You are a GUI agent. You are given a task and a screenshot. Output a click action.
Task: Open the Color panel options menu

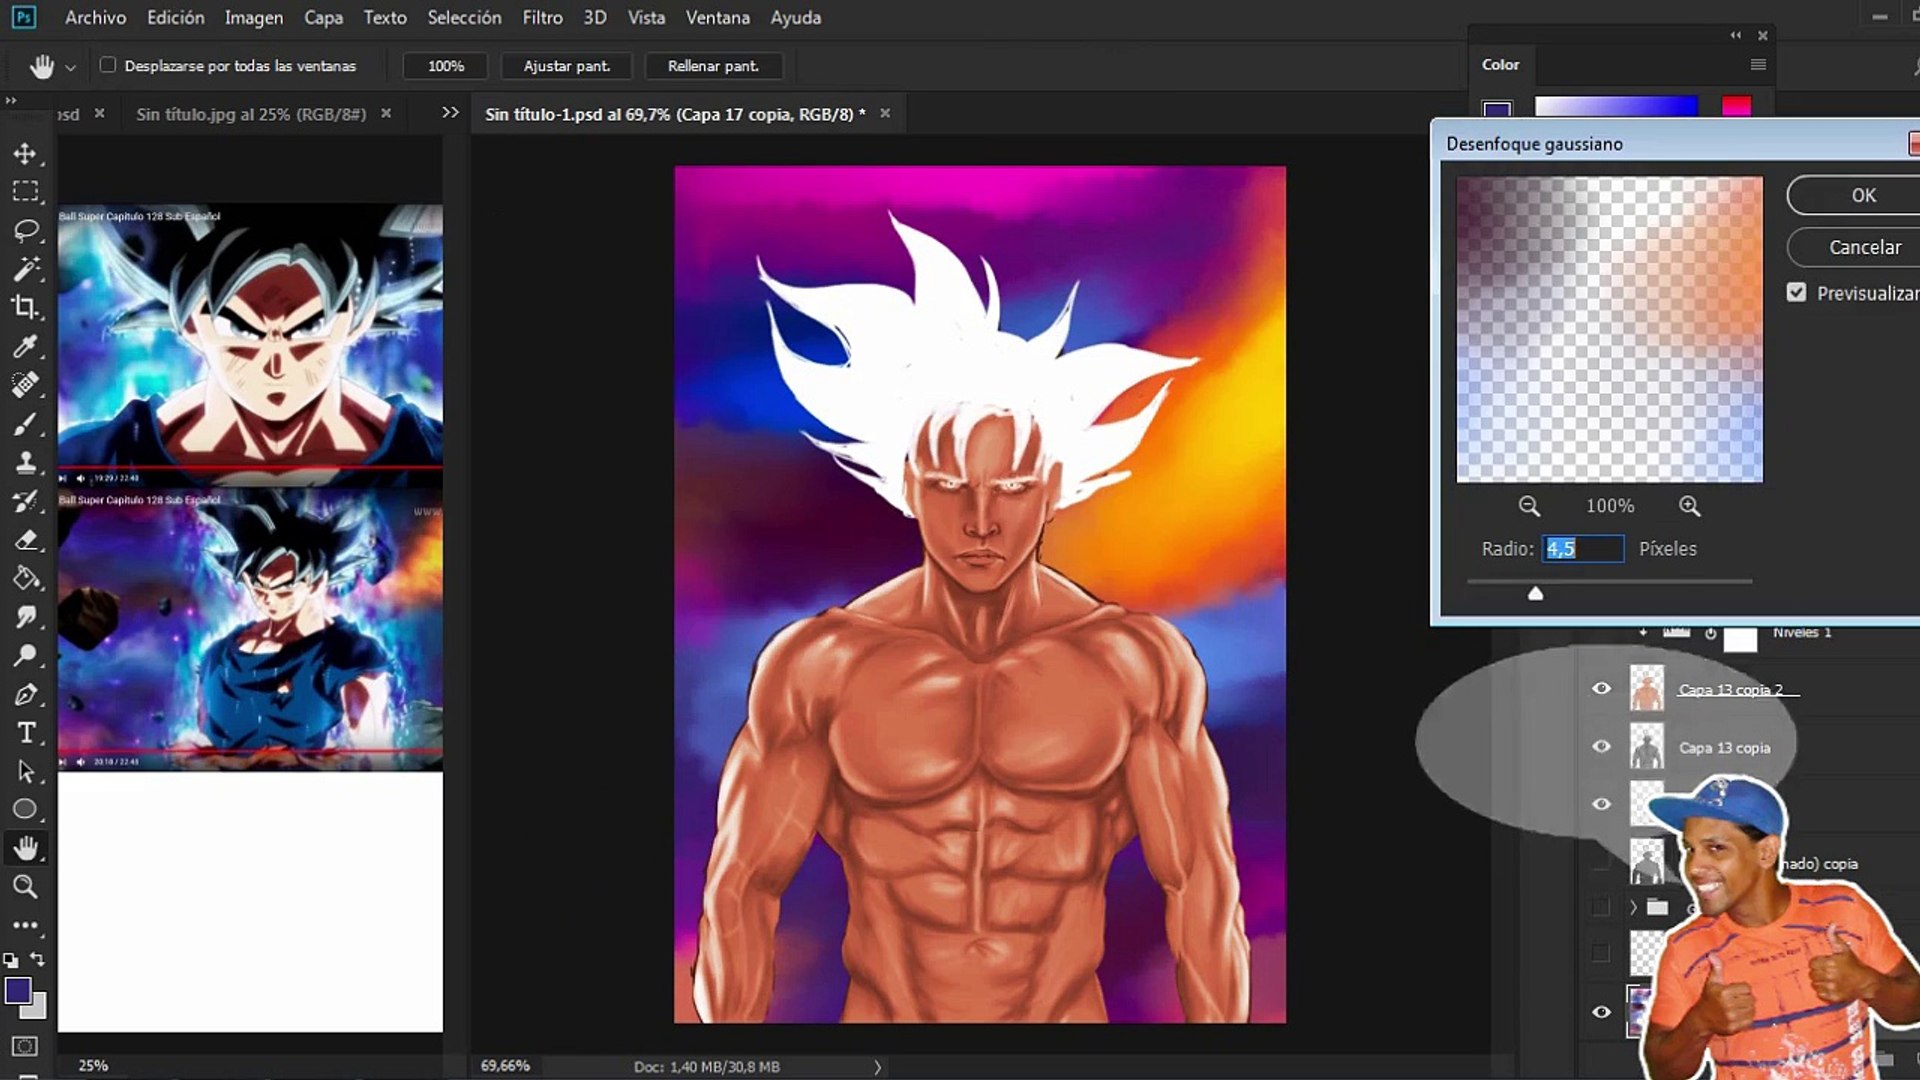click(1758, 65)
